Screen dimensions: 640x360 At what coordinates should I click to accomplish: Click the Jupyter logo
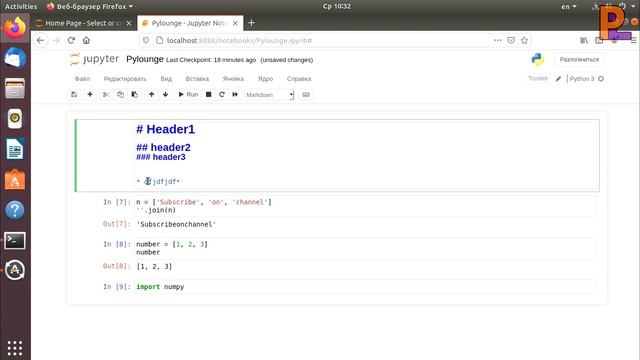coord(94,59)
